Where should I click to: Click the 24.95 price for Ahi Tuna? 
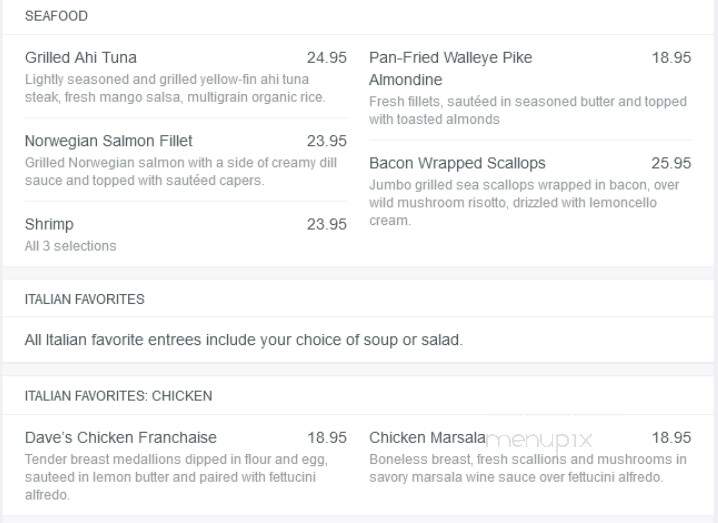[326, 58]
